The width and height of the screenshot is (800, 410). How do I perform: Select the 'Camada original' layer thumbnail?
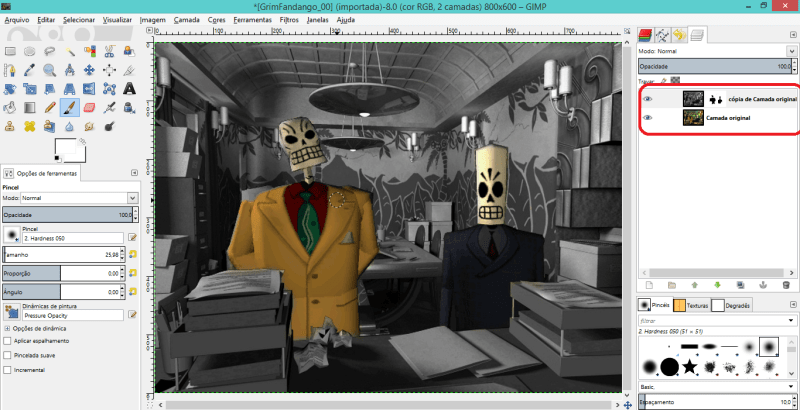(x=693, y=118)
